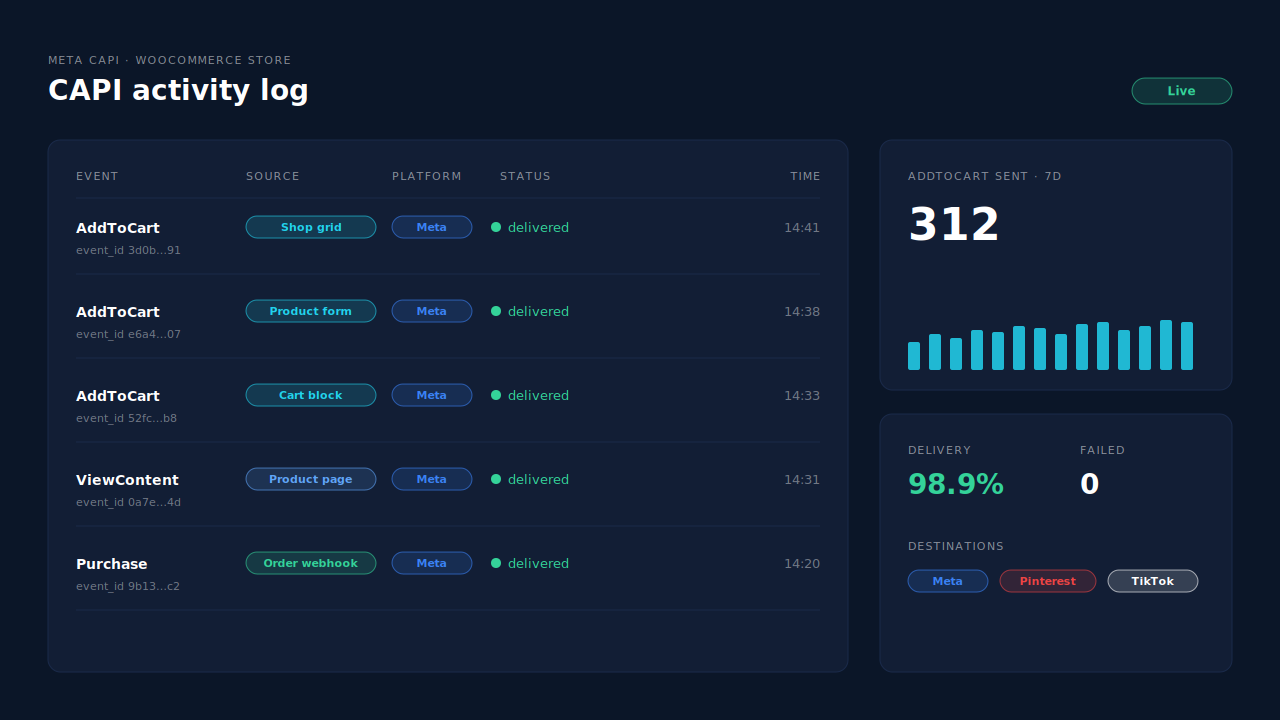Click the 14:38 timestamp

(802, 311)
